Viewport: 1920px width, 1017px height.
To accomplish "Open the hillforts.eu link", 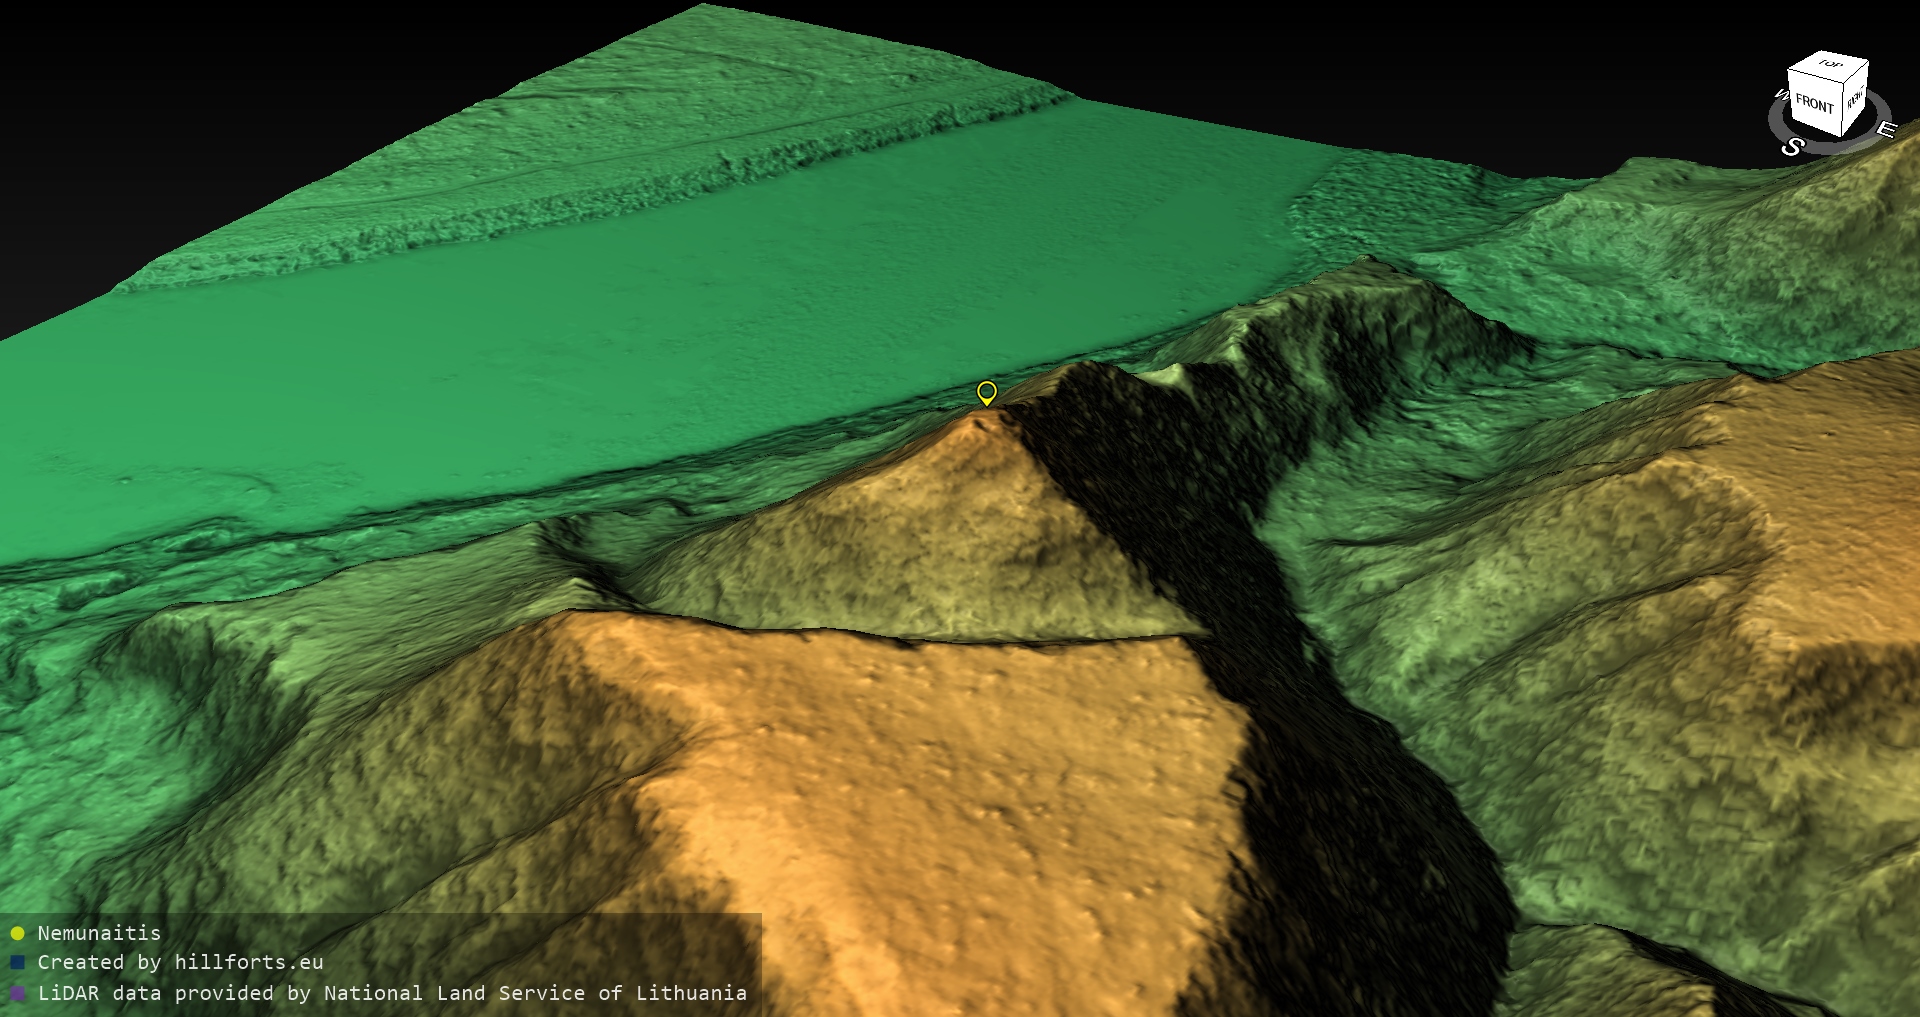I will coord(248,962).
